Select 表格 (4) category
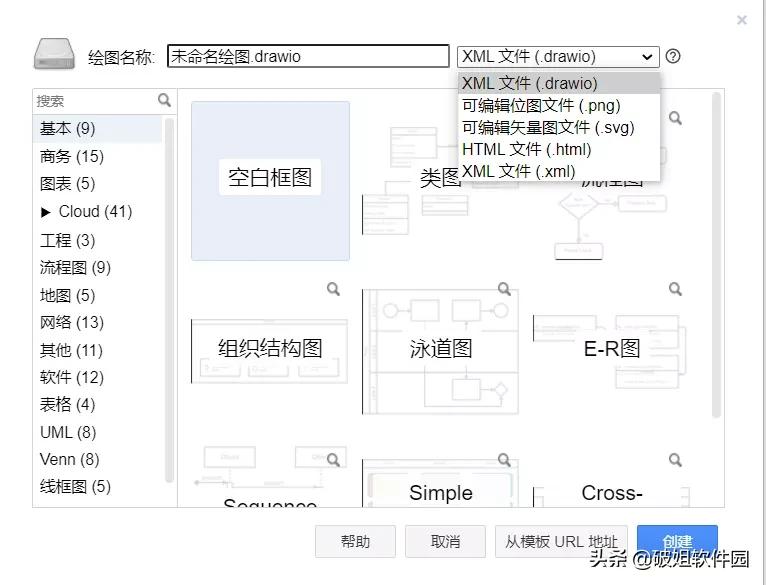The image size is (766, 585). (97, 405)
